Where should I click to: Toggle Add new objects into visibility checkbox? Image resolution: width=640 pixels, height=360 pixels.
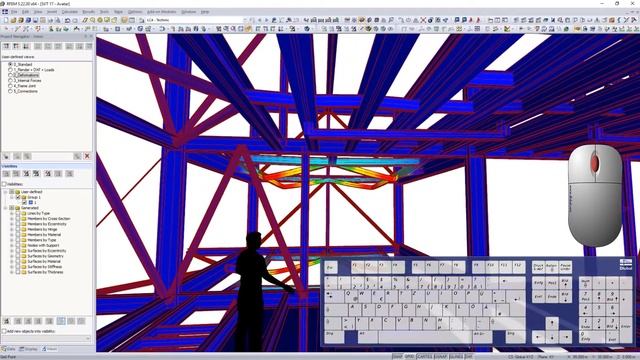pyautogui.click(x=4, y=331)
